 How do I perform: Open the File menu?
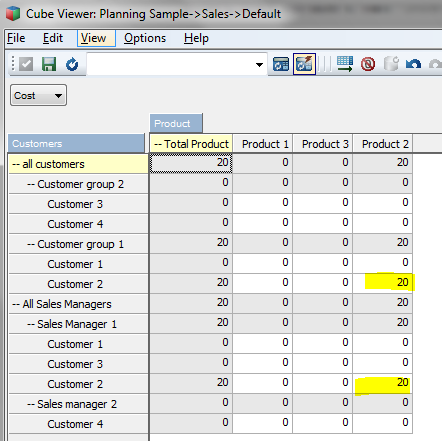coord(16,38)
